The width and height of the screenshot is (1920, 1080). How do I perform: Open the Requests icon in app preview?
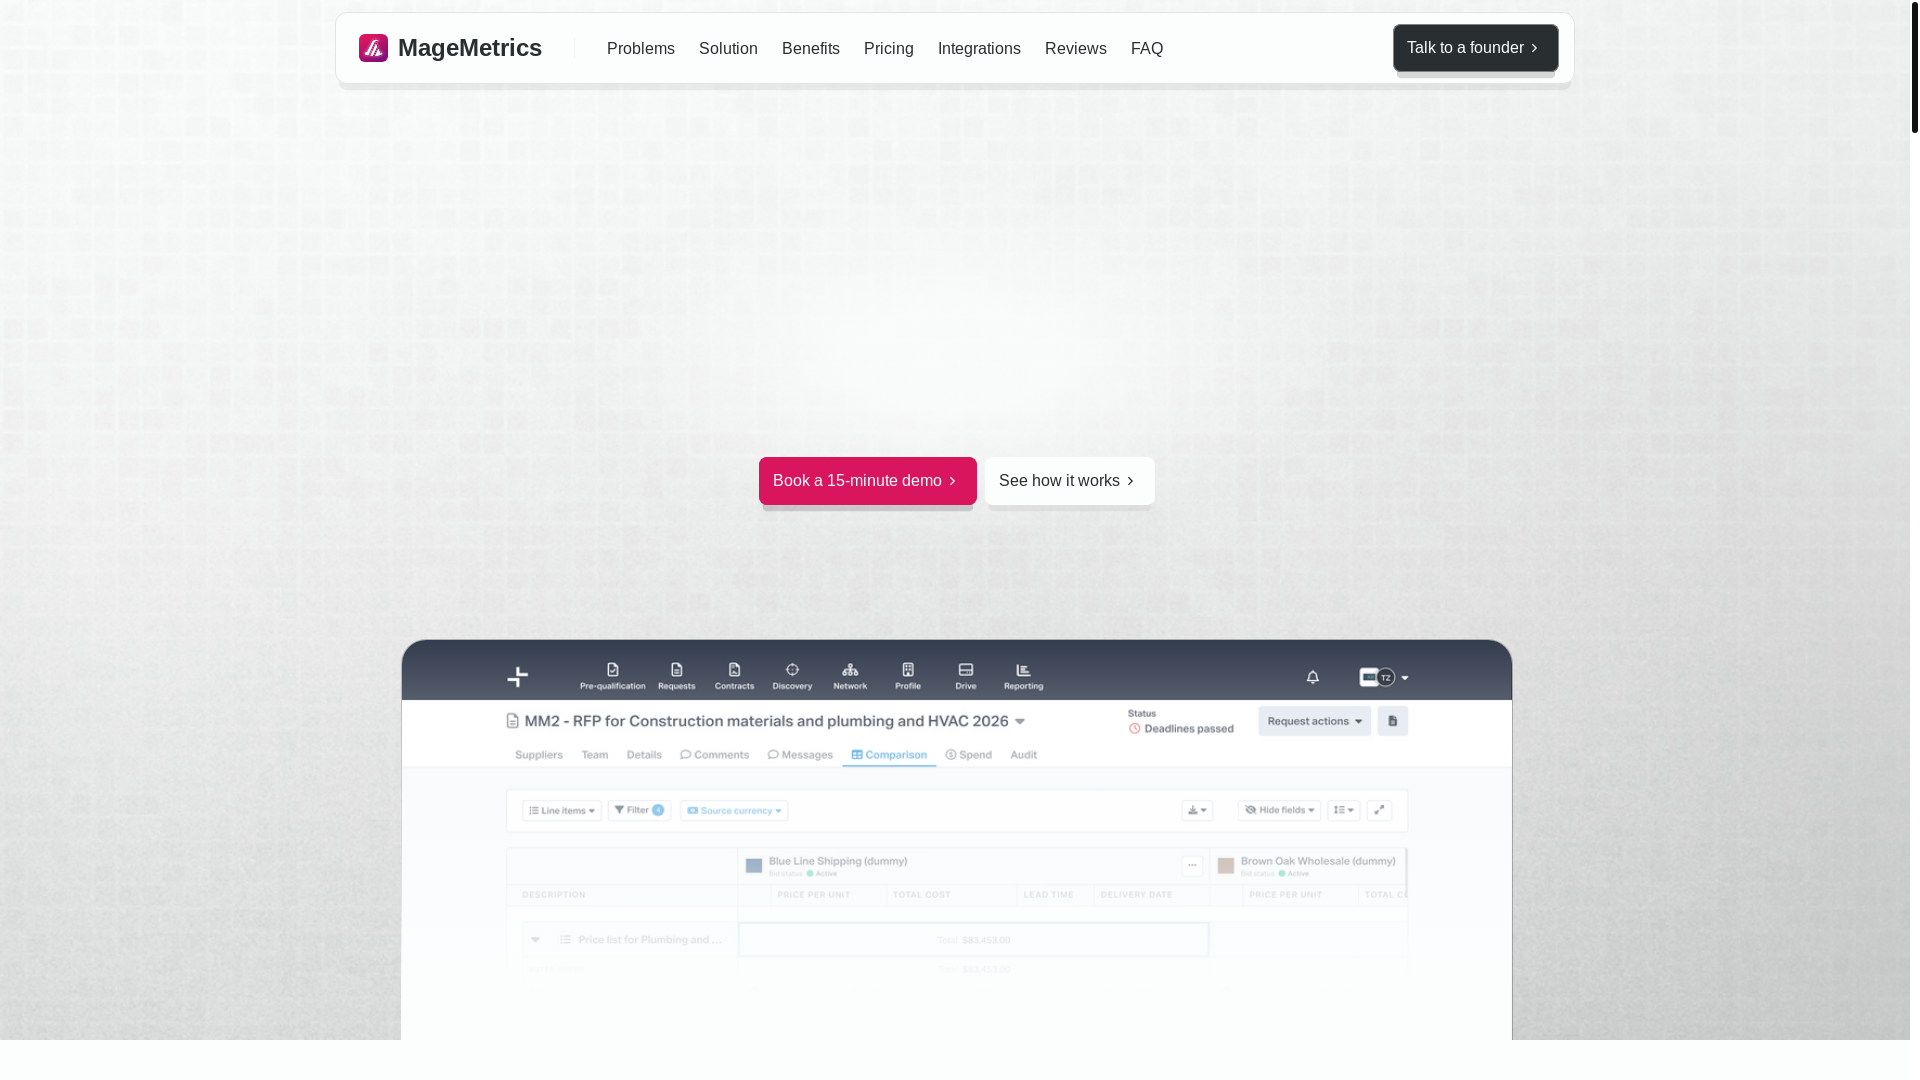tap(676, 676)
